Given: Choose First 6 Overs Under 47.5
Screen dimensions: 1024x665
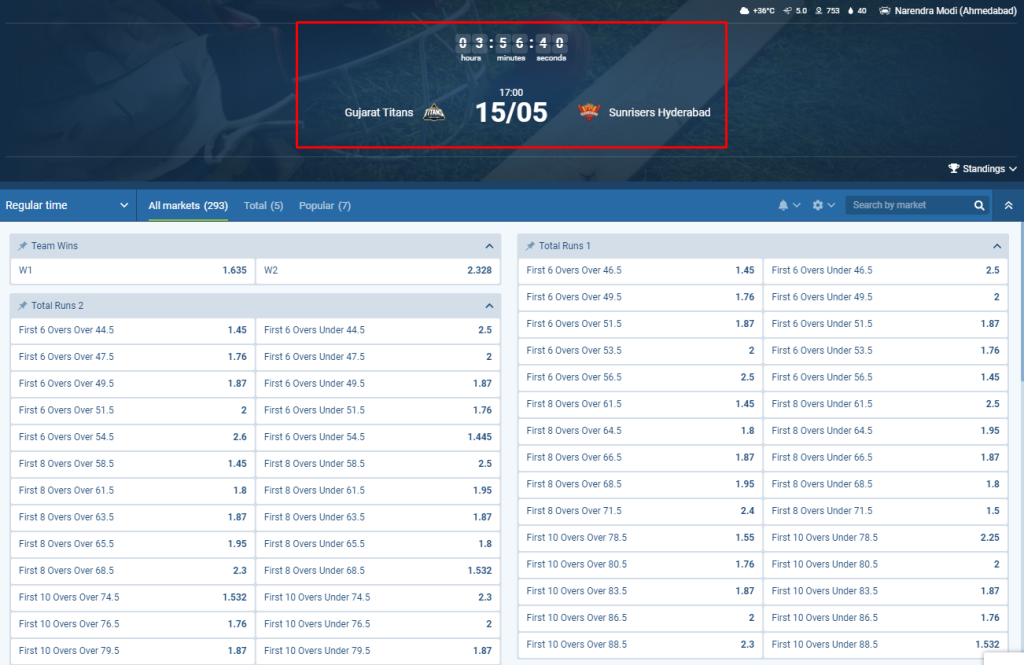Looking at the screenshot, I should (377, 357).
